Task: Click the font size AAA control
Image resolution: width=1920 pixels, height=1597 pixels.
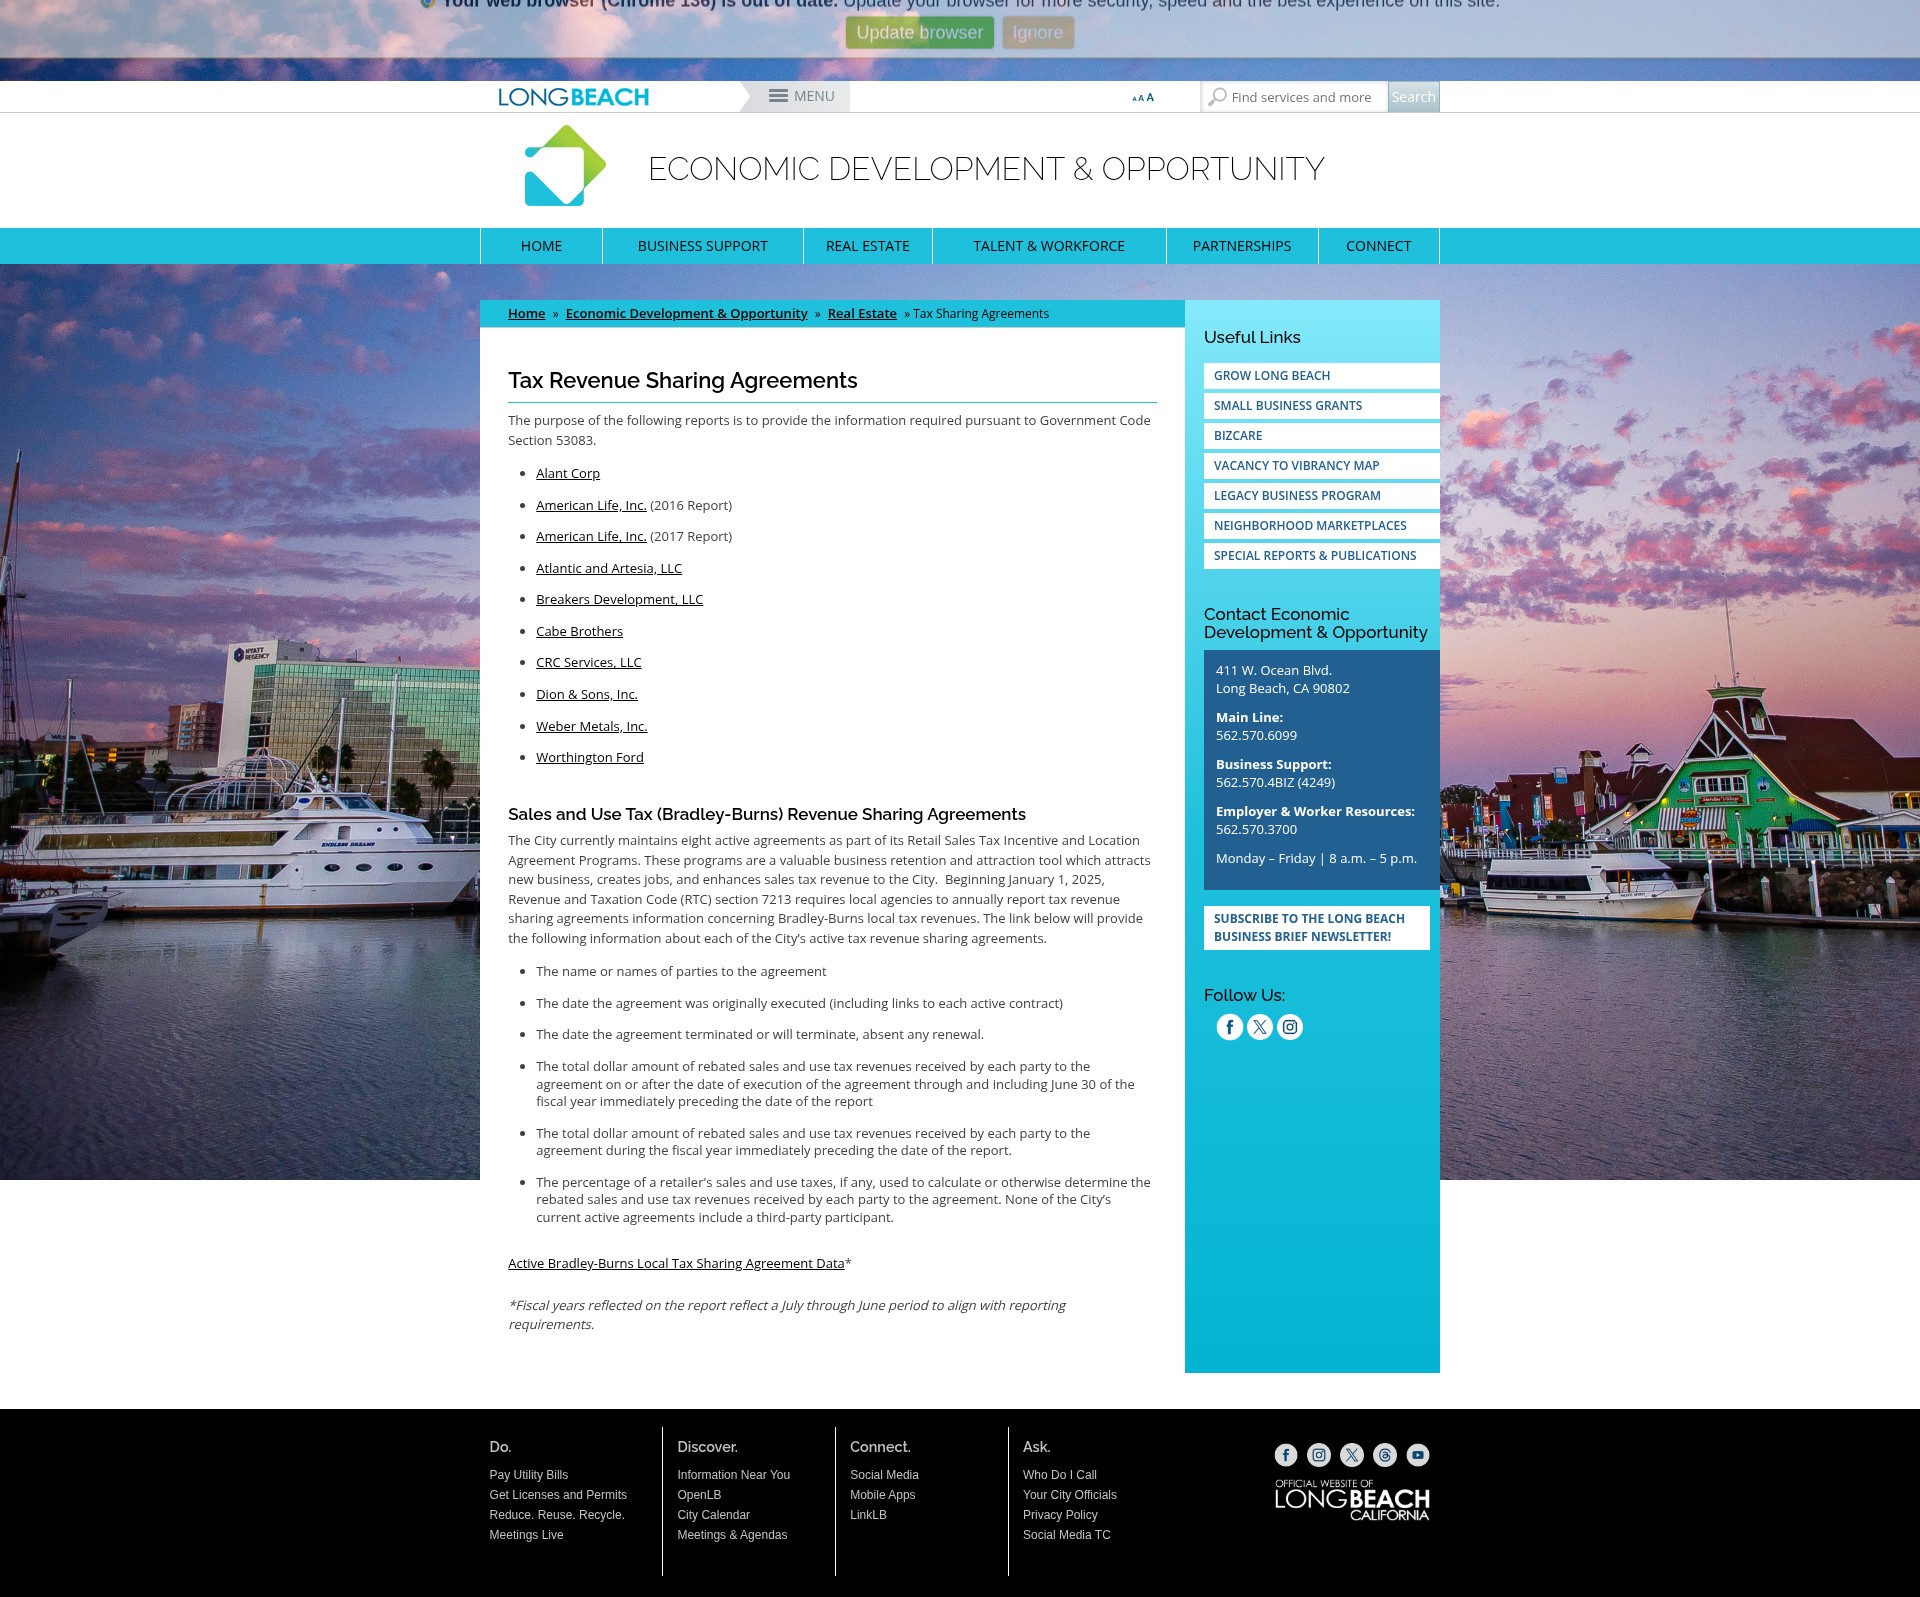Action: 1143,98
